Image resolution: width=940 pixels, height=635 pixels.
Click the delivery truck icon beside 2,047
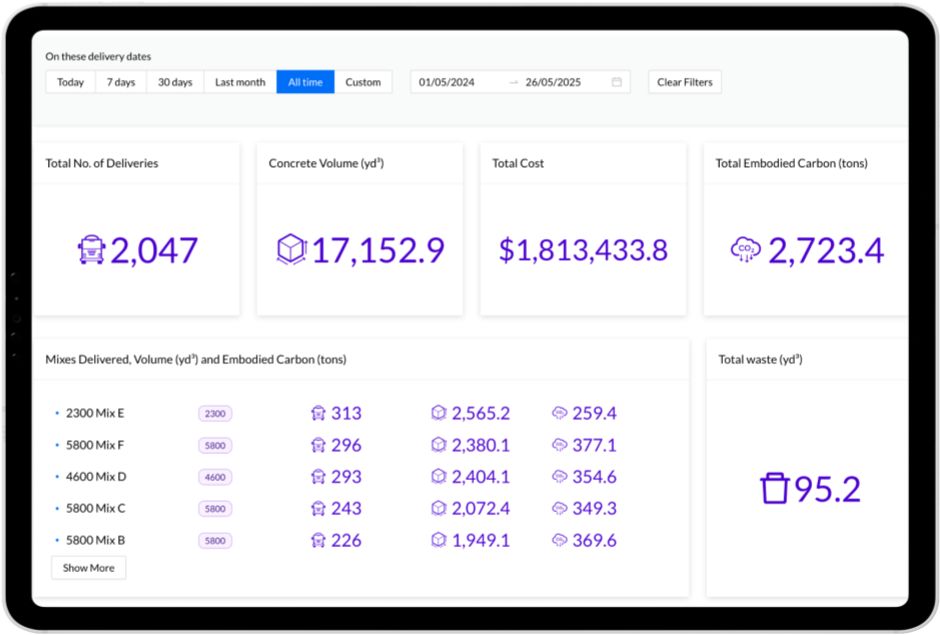click(x=91, y=249)
